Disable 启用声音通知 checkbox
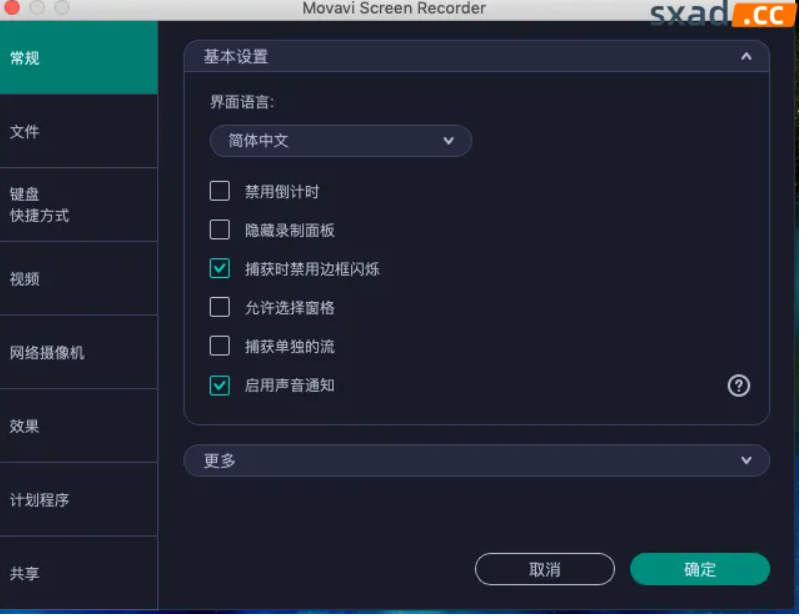The image size is (802, 616). [x=220, y=386]
